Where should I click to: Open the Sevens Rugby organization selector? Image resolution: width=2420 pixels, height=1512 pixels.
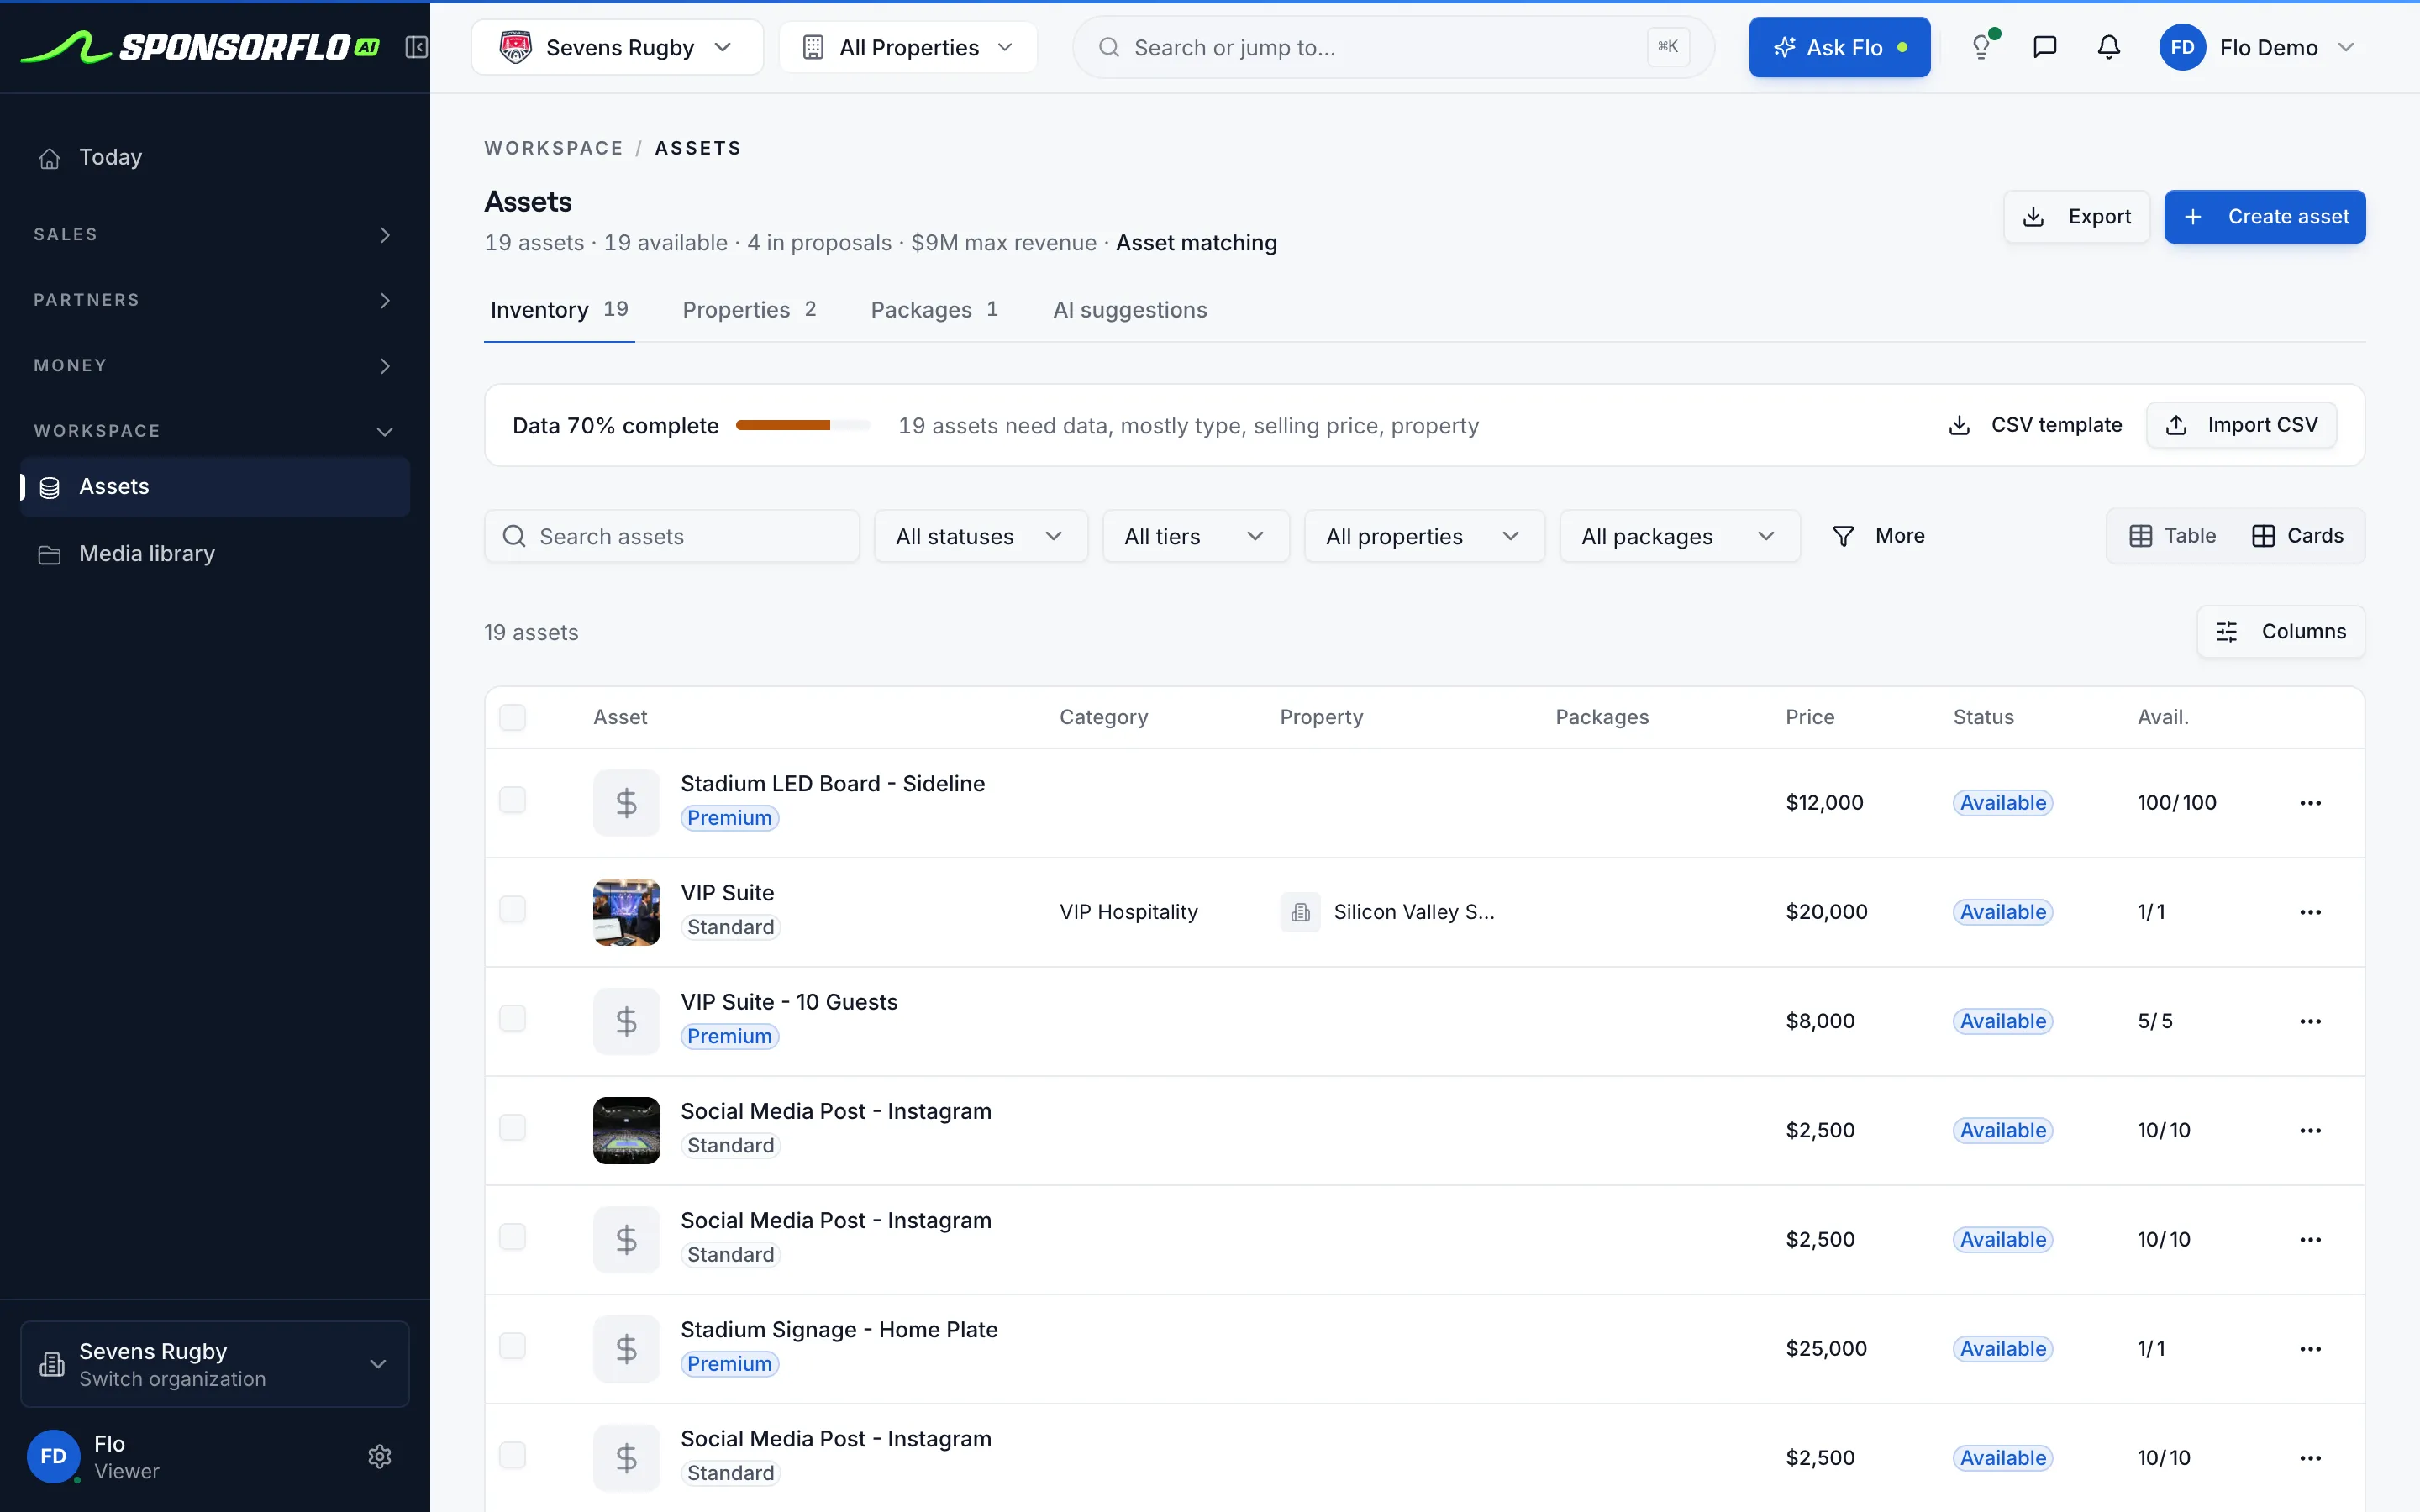[617, 47]
